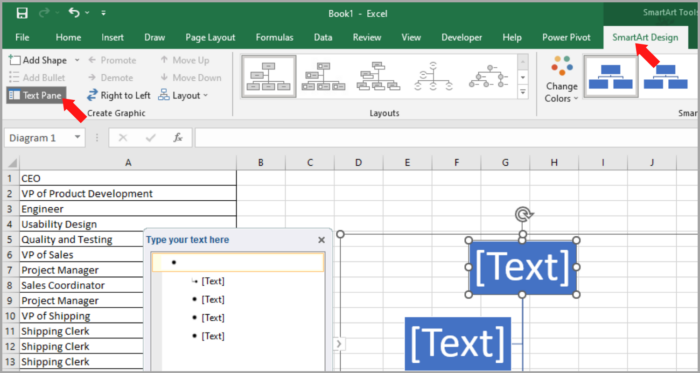
Task: Expand the Layouts gallery More button
Action: 523,92
